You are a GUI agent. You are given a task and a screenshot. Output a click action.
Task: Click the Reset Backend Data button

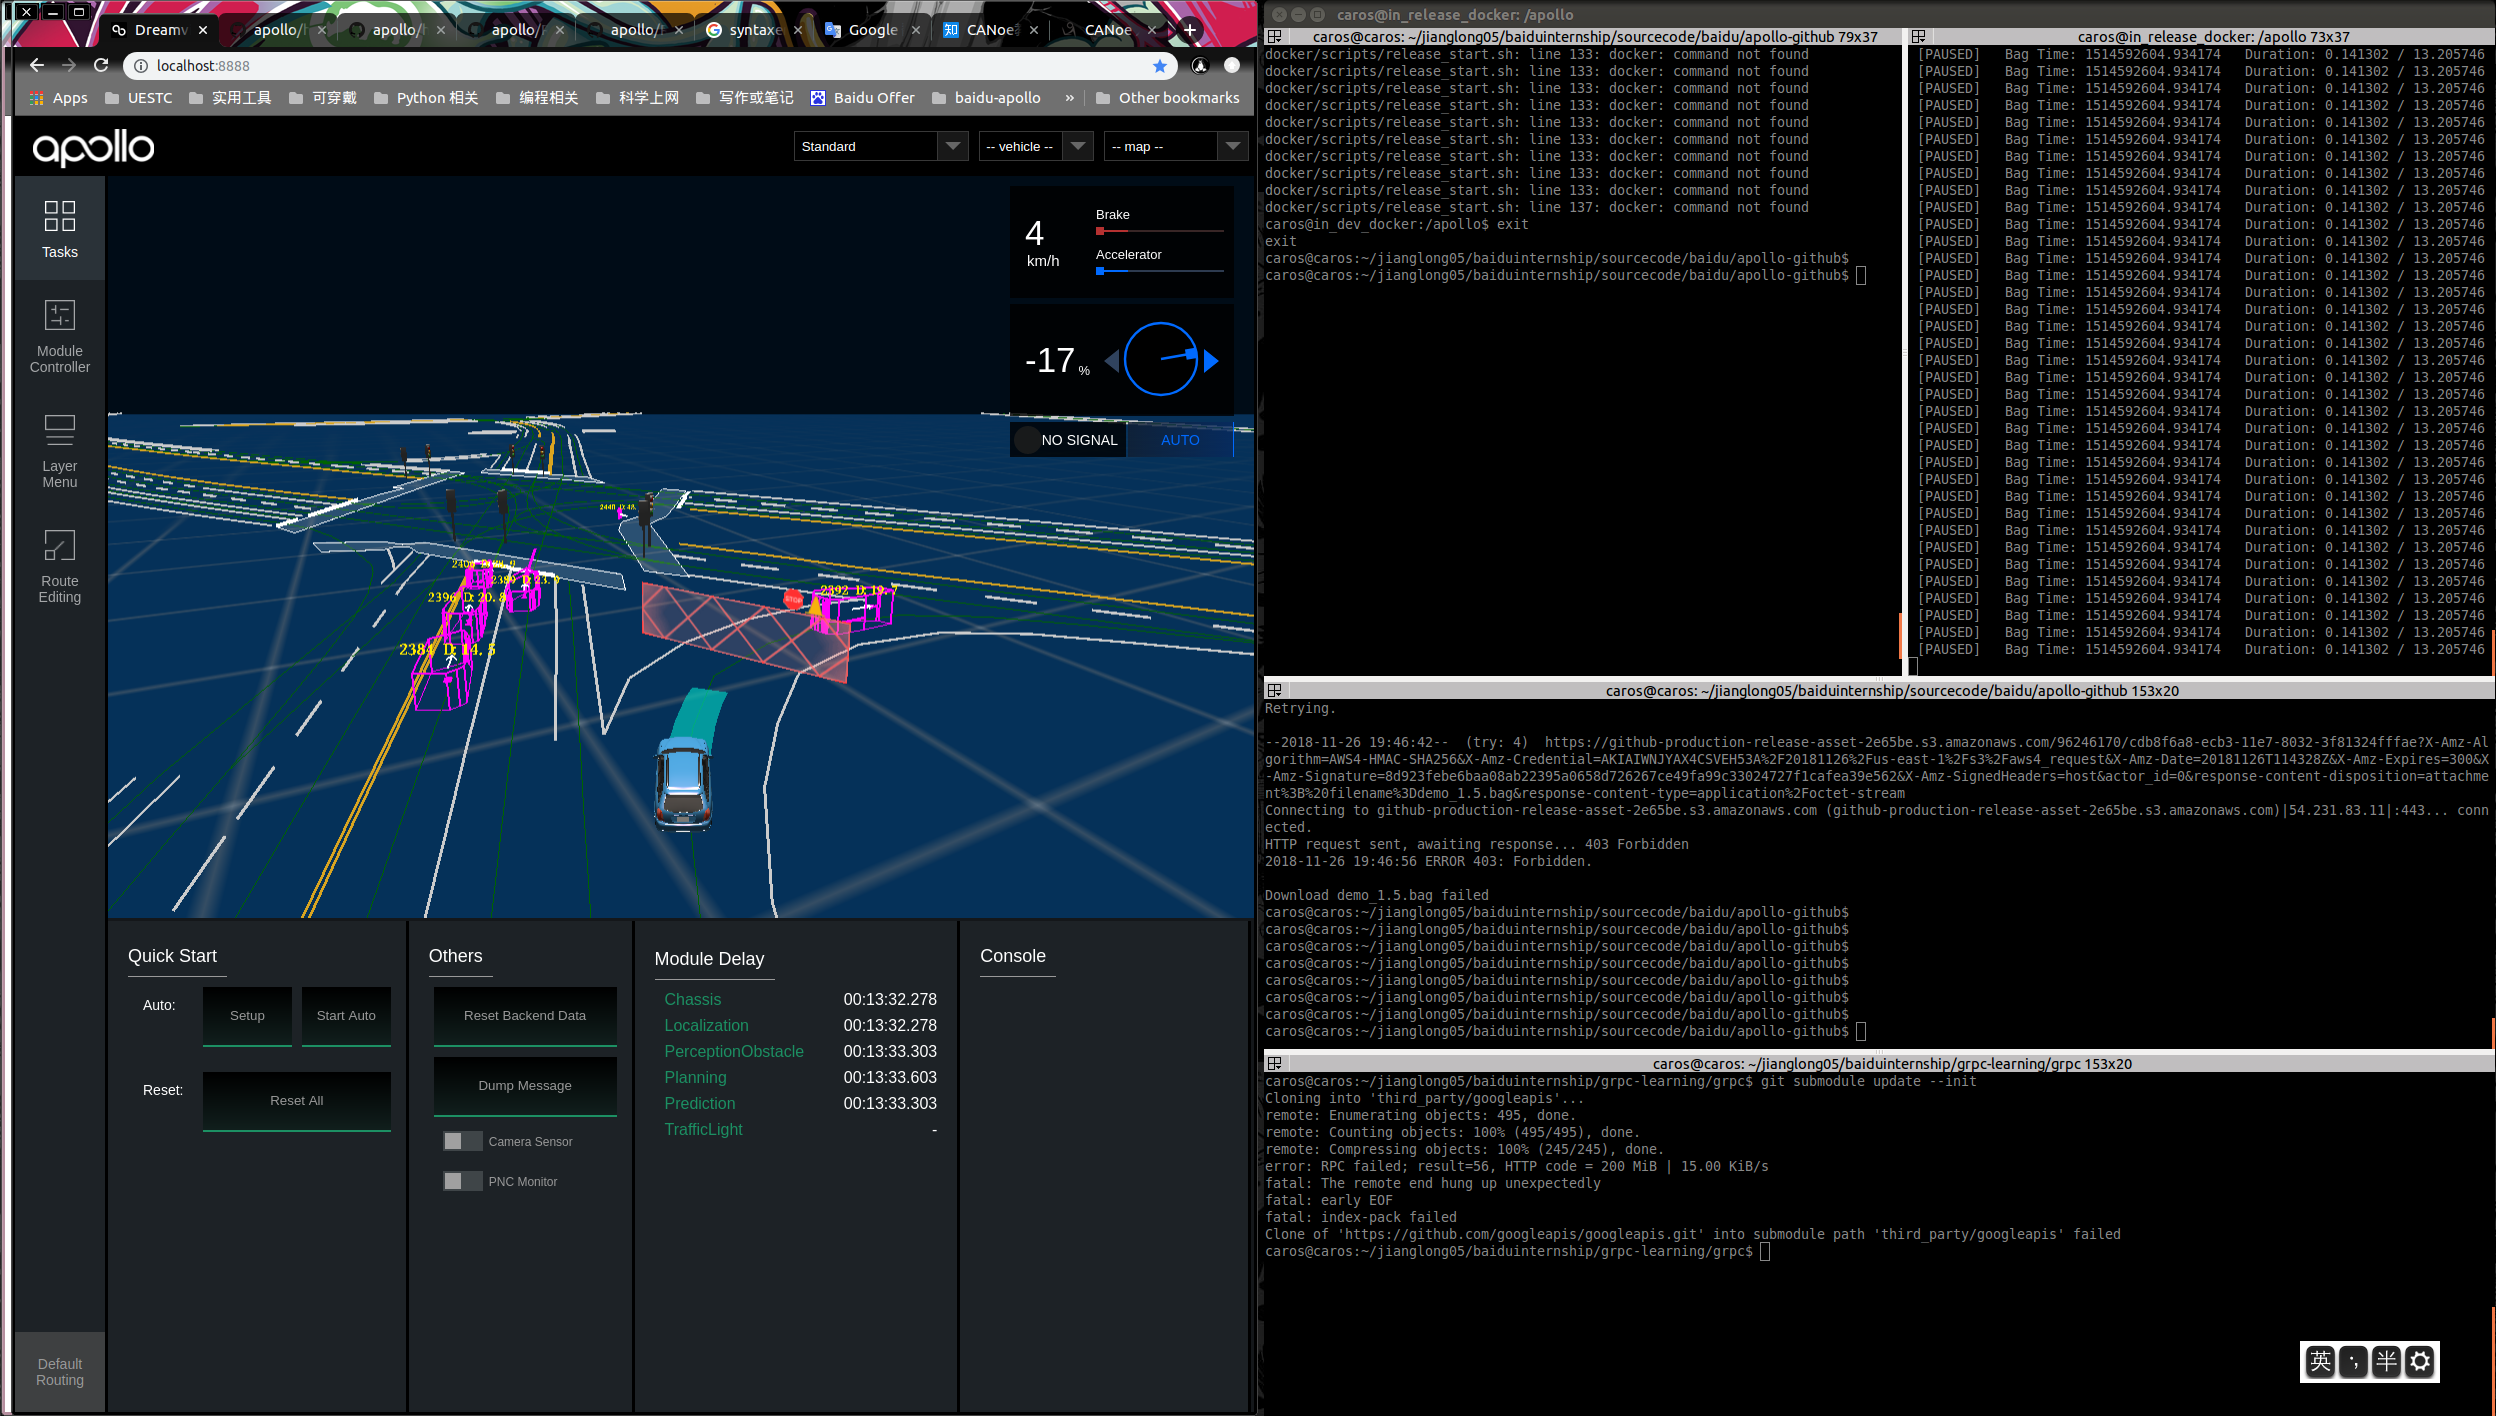coord(524,1015)
